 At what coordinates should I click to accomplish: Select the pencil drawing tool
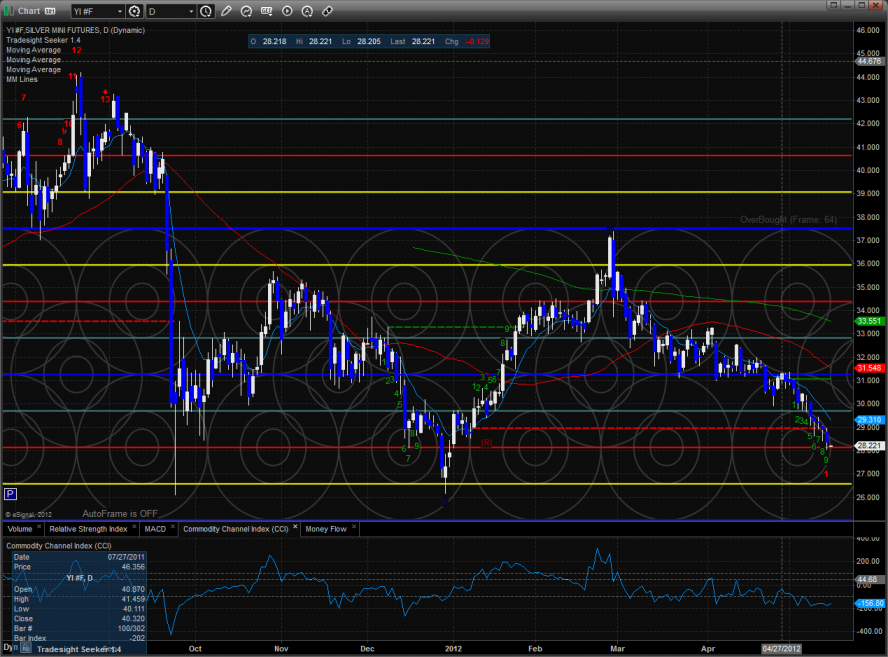[226, 11]
